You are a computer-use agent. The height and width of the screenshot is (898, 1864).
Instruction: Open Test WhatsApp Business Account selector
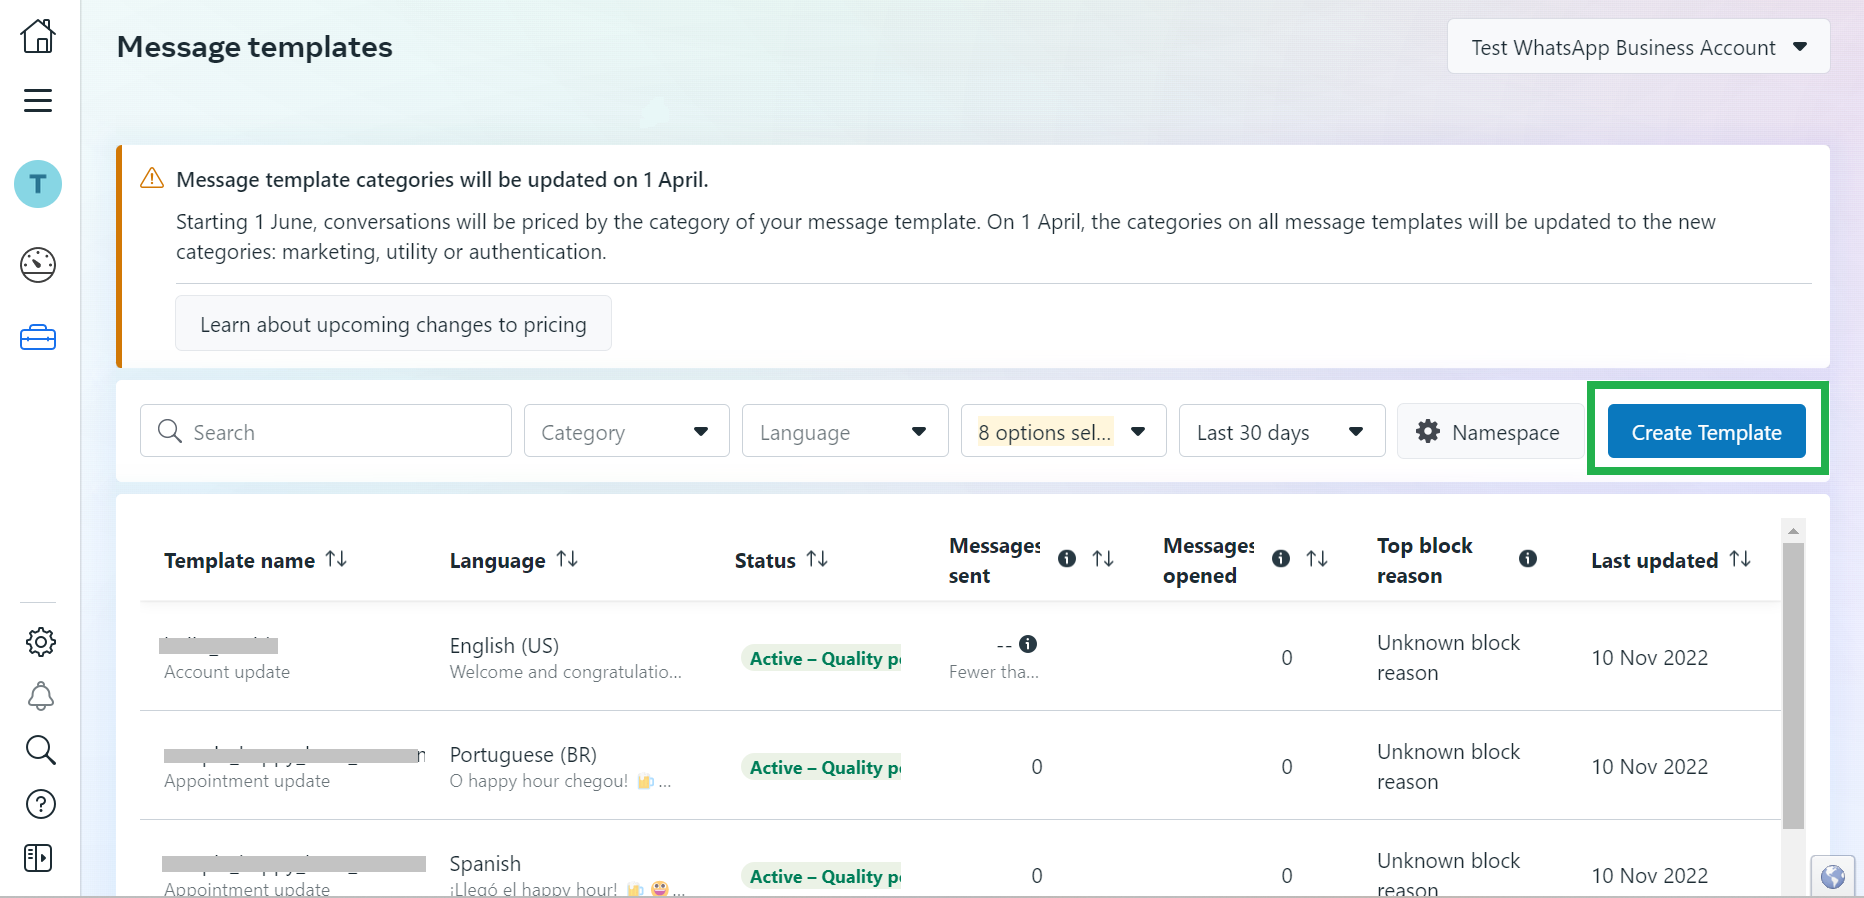pos(1638,47)
